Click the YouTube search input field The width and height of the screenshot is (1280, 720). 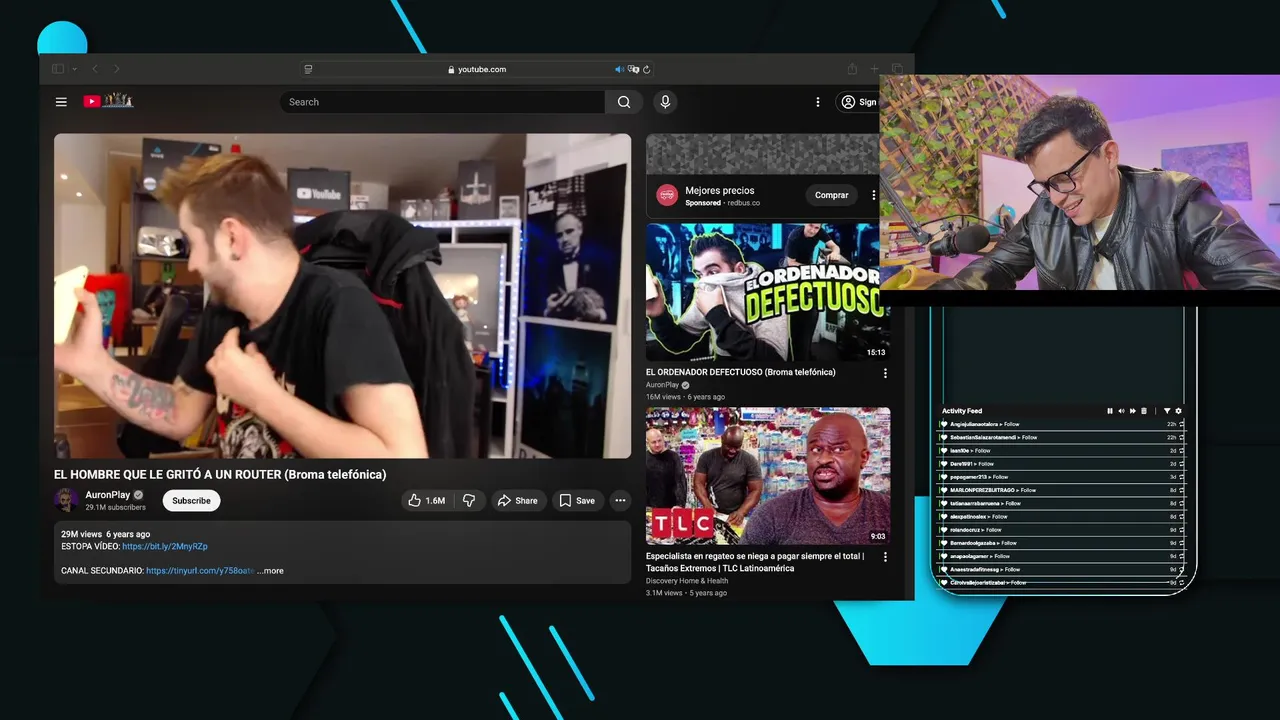[442, 102]
